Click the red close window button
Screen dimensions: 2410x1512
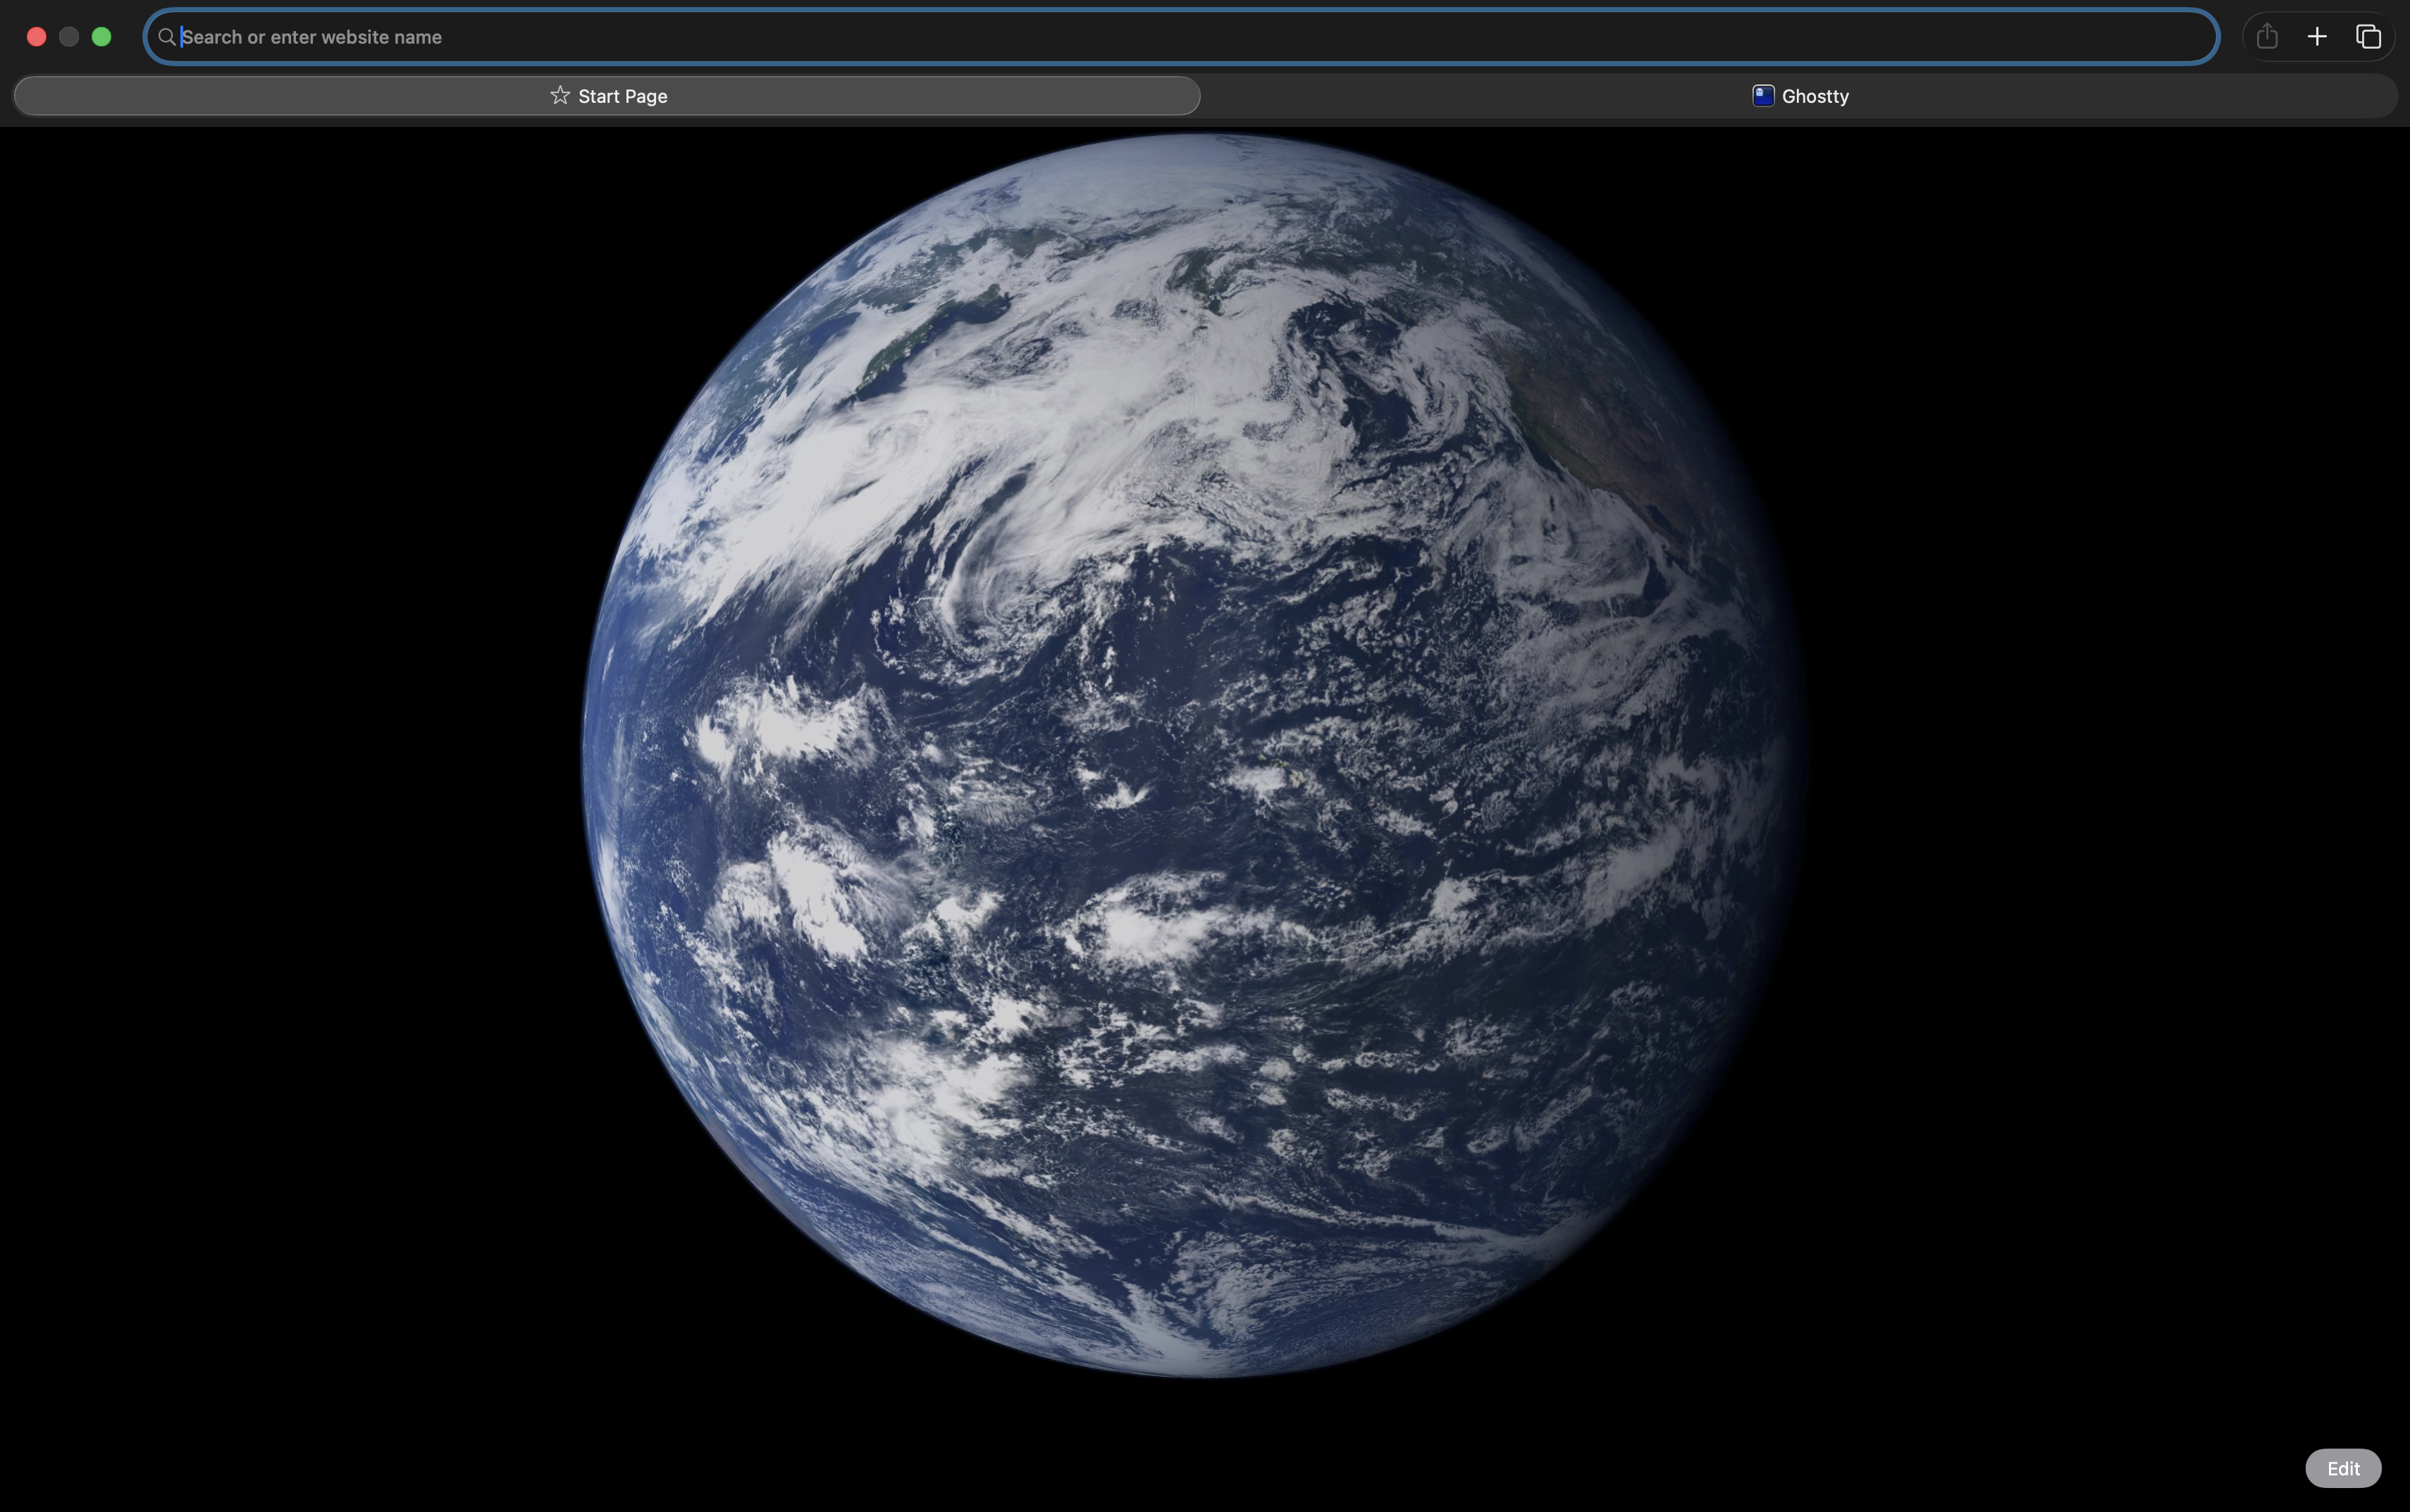[x=37, y=37]
